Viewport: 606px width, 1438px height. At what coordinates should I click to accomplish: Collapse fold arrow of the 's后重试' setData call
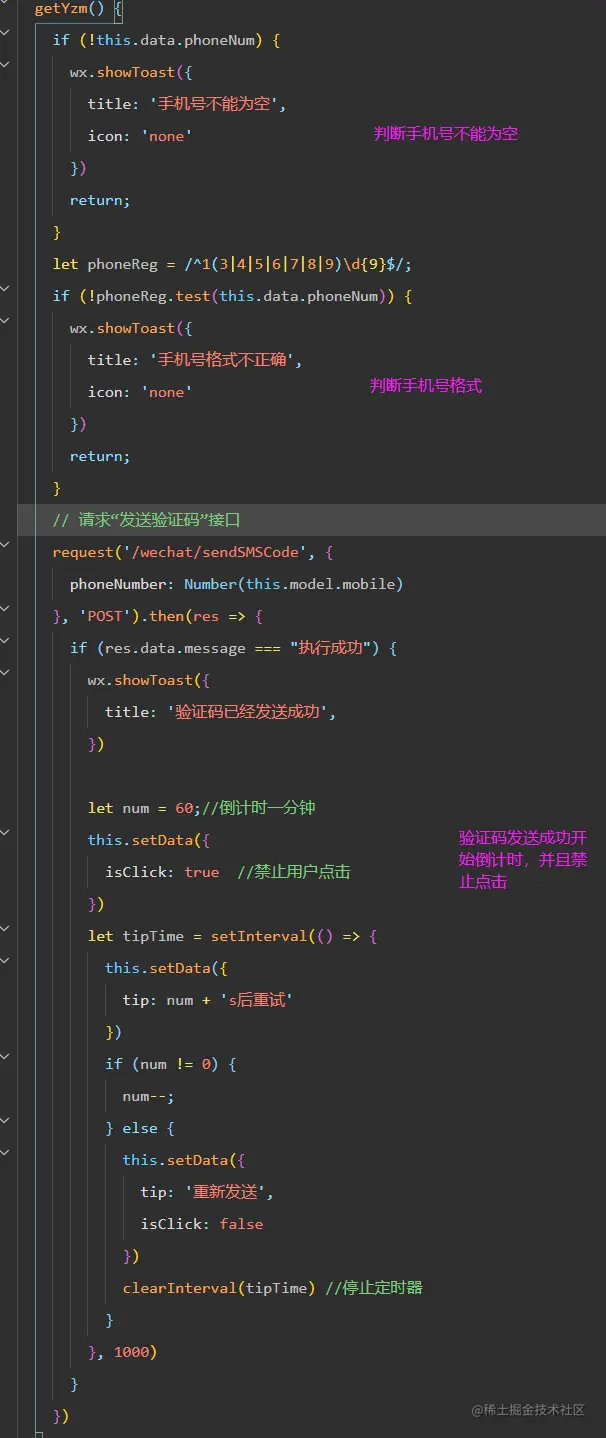[5, 960]
